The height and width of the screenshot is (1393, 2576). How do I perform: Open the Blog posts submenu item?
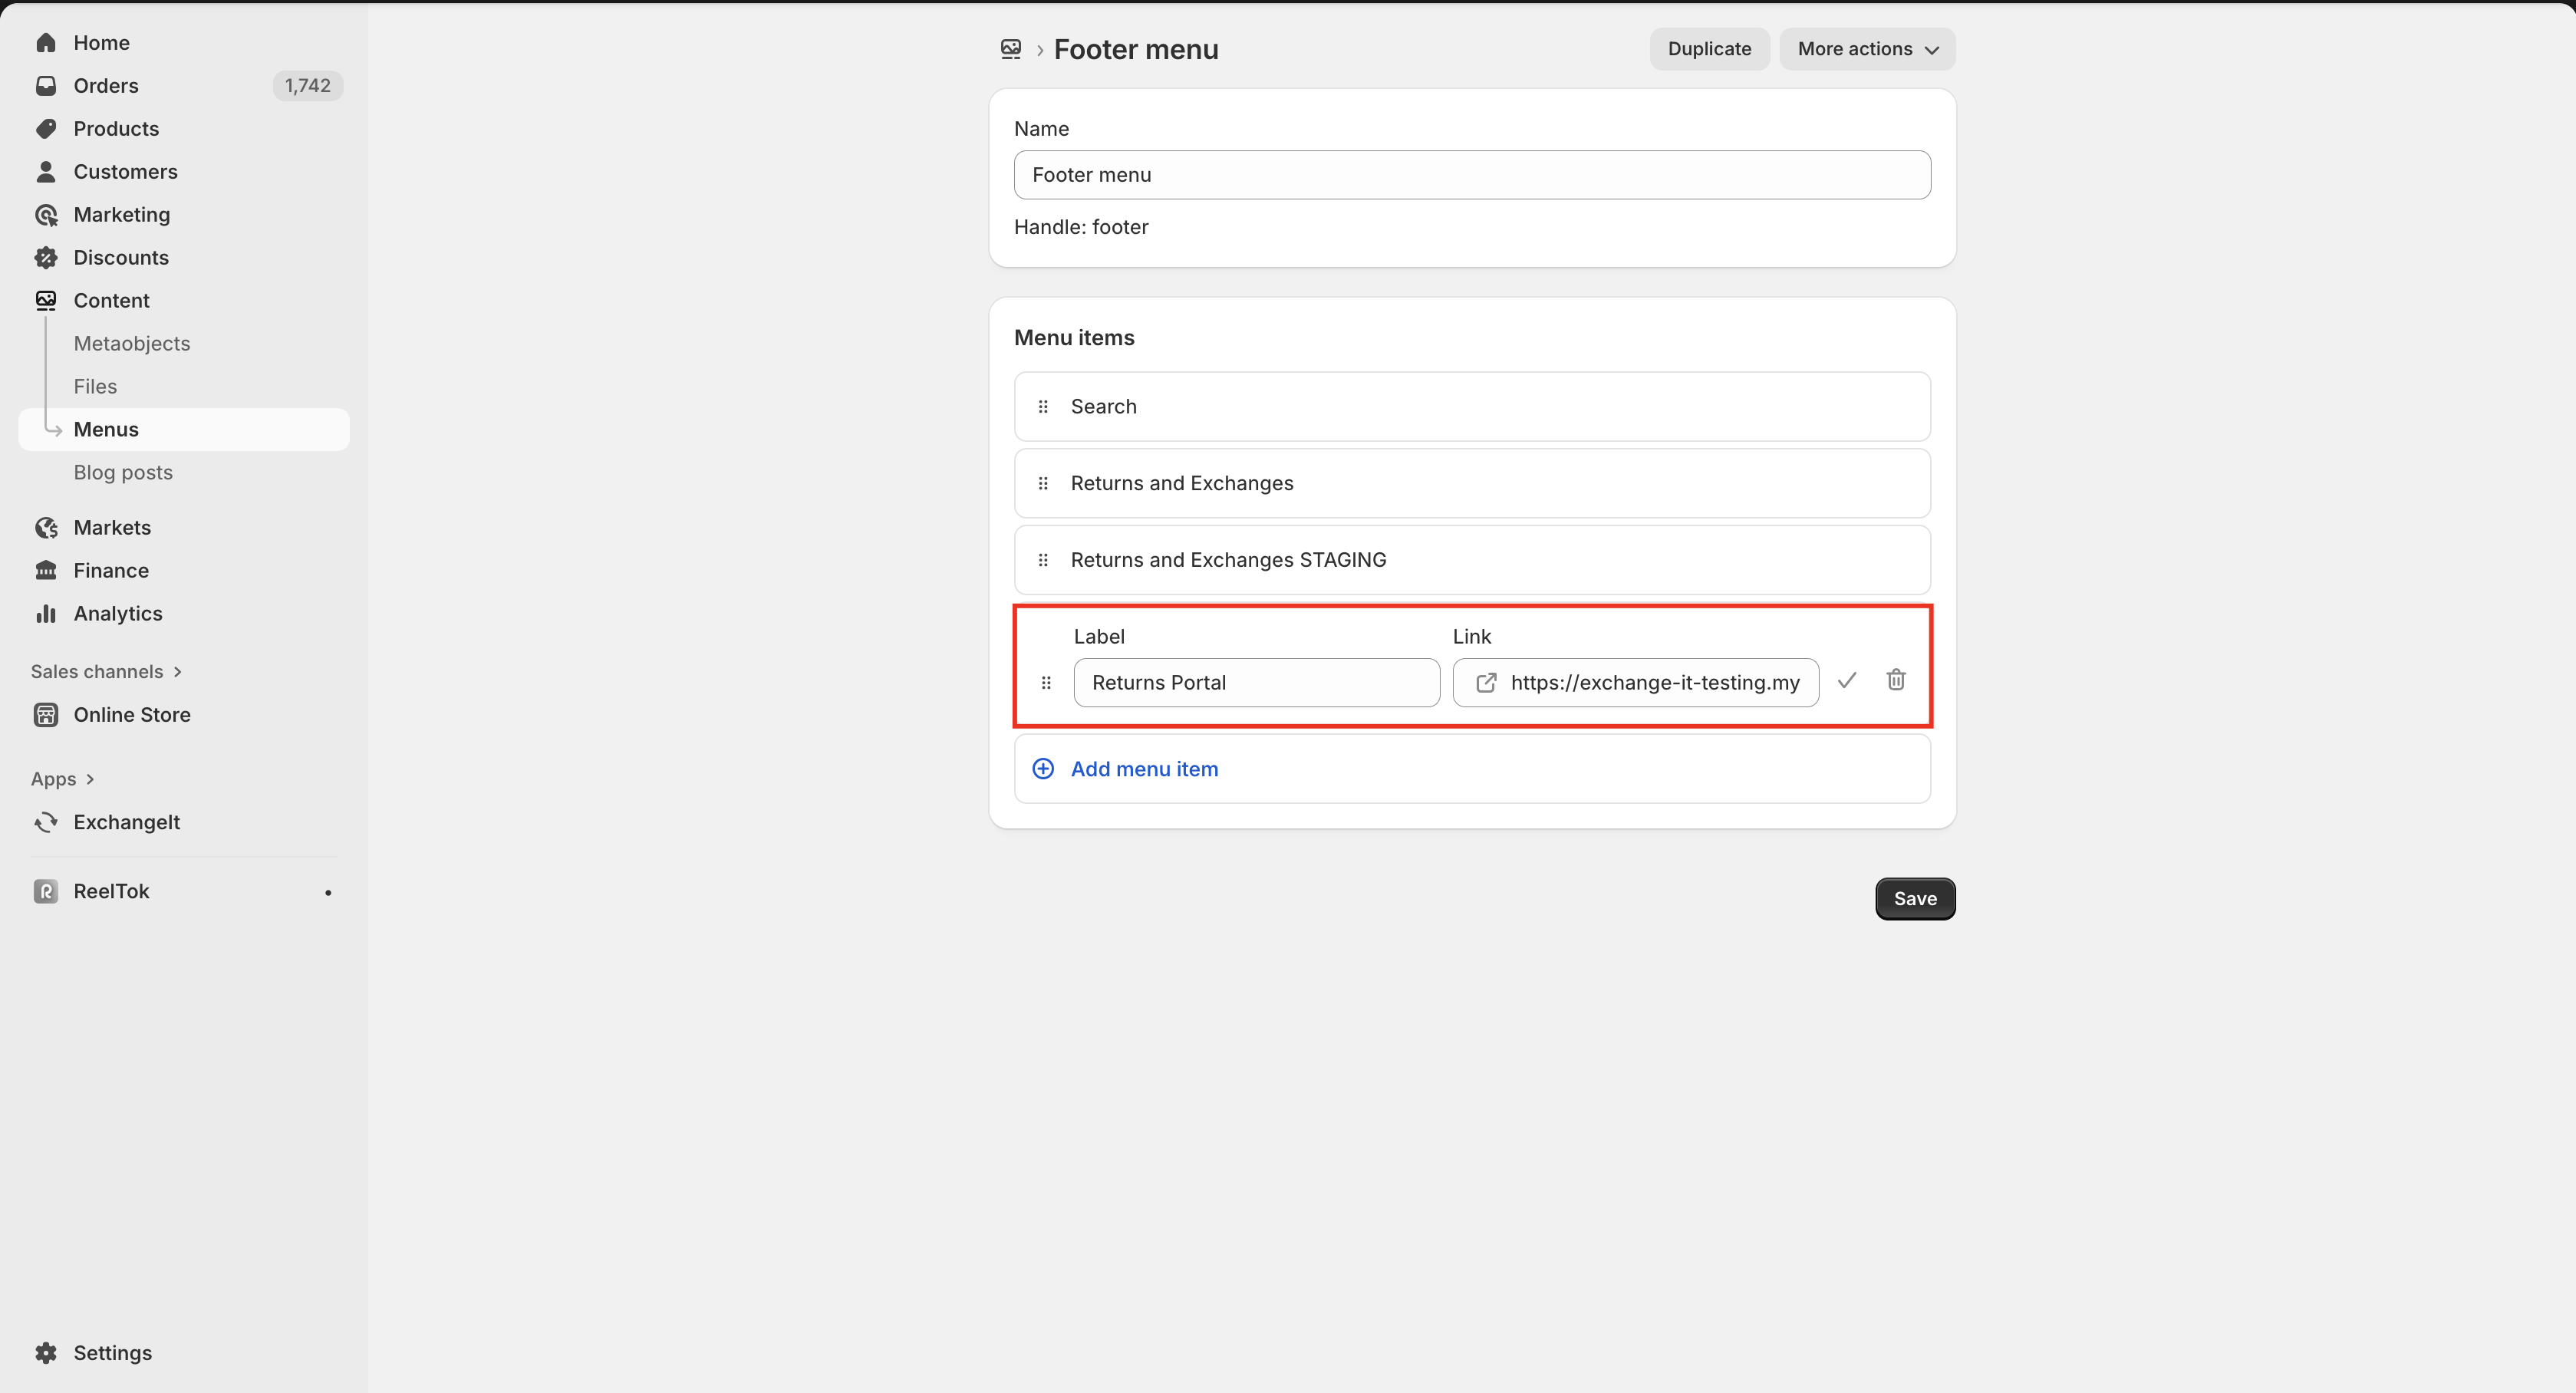point(123,472)
